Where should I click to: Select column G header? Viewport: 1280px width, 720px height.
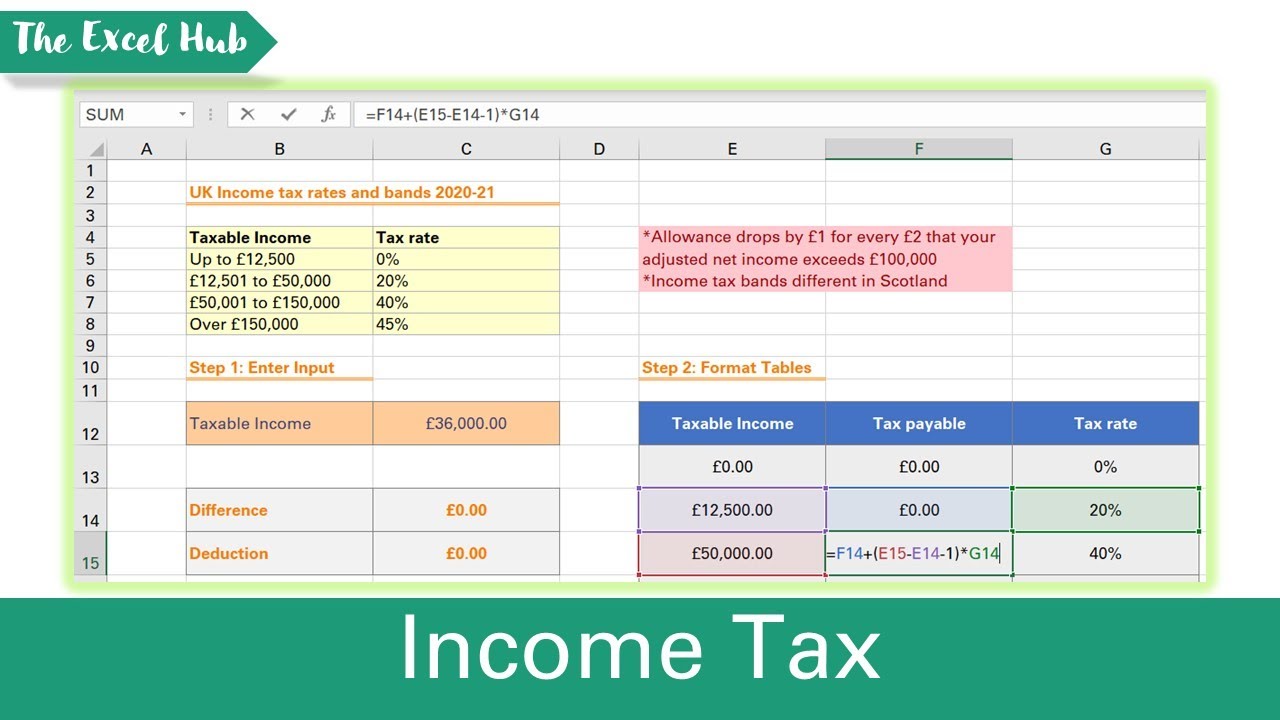tap(1105, 149)
